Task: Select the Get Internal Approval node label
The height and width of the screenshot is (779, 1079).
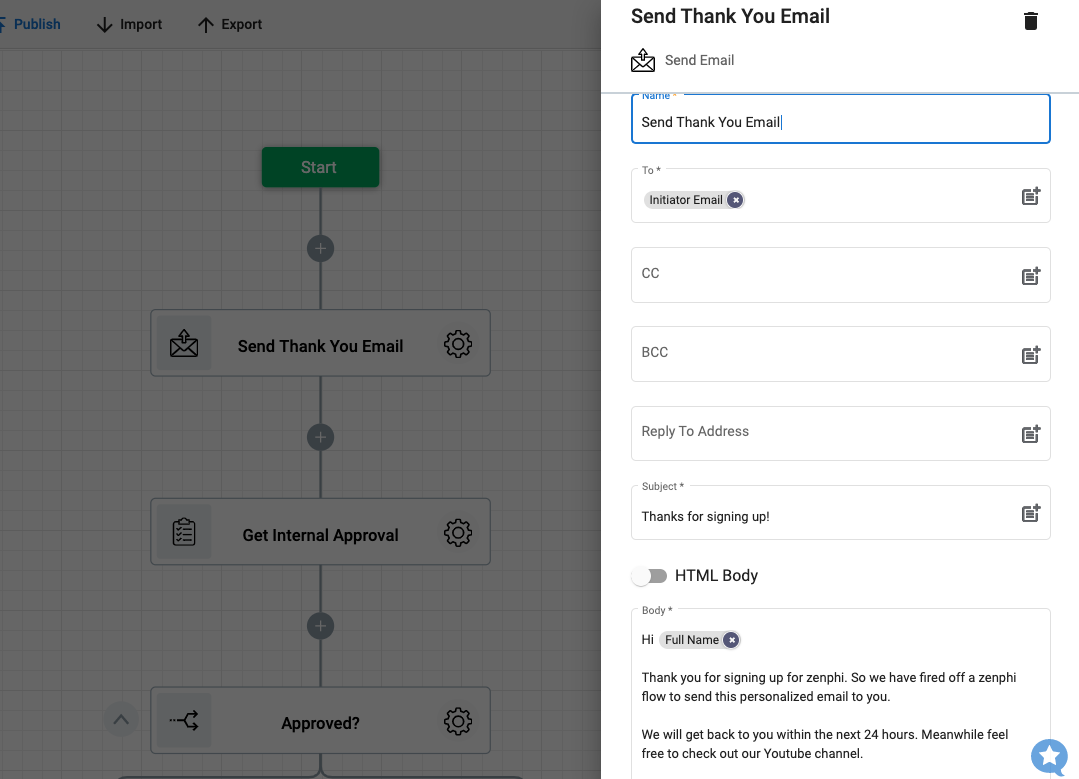Action: (320, 535)
